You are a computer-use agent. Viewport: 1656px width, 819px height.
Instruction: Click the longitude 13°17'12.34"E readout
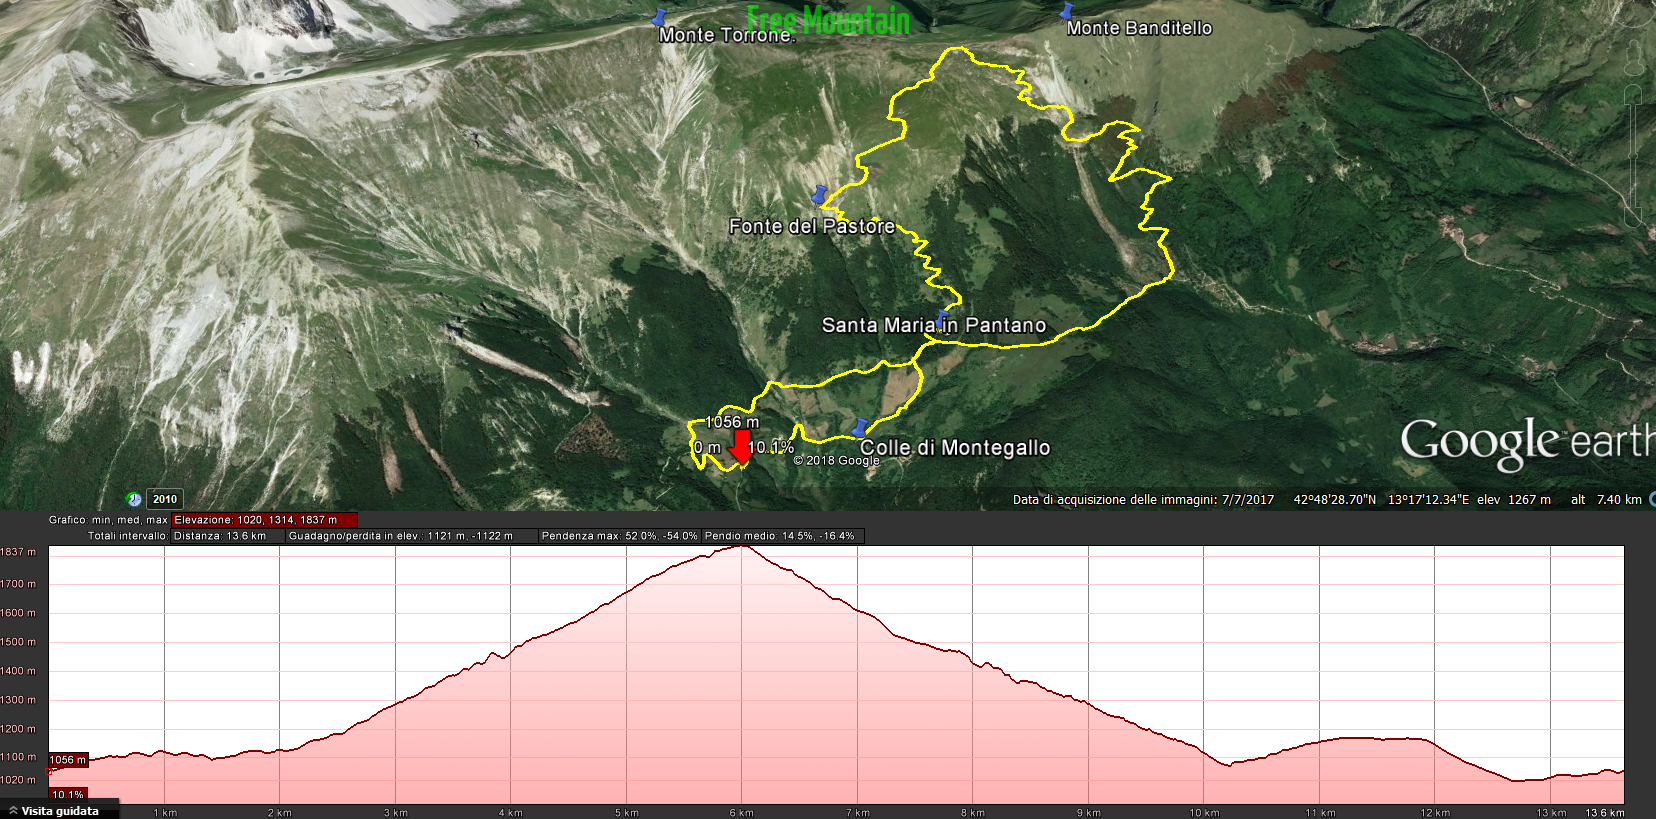(1428, 500)
